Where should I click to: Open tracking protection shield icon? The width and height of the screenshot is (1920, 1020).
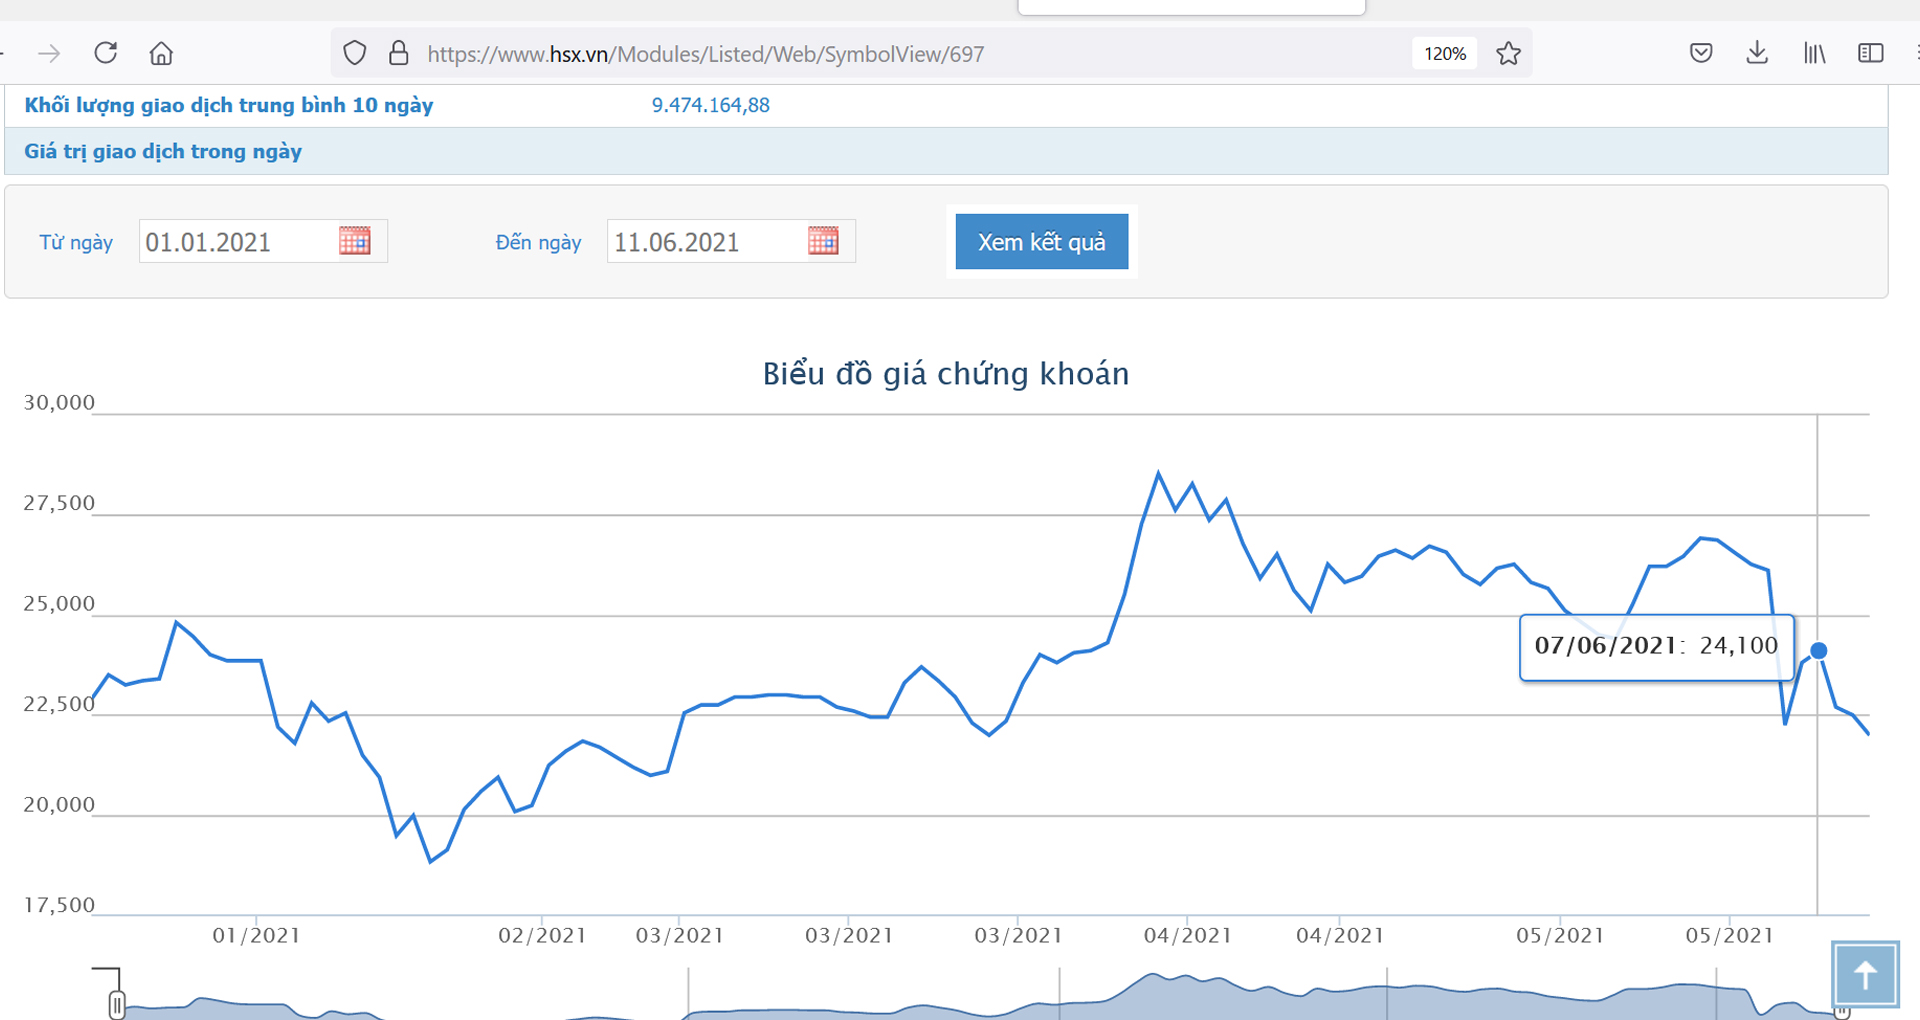354,53
